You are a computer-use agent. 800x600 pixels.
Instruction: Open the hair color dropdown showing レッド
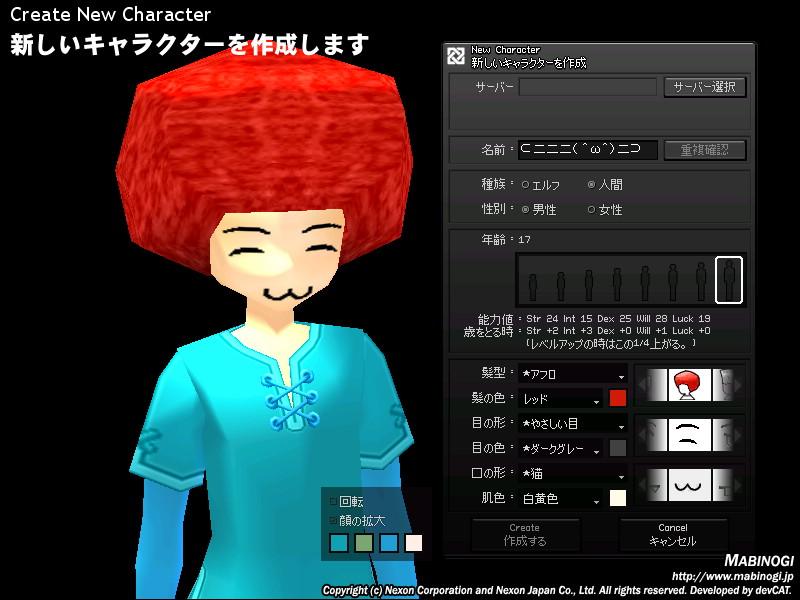click(x=561, y=399)
